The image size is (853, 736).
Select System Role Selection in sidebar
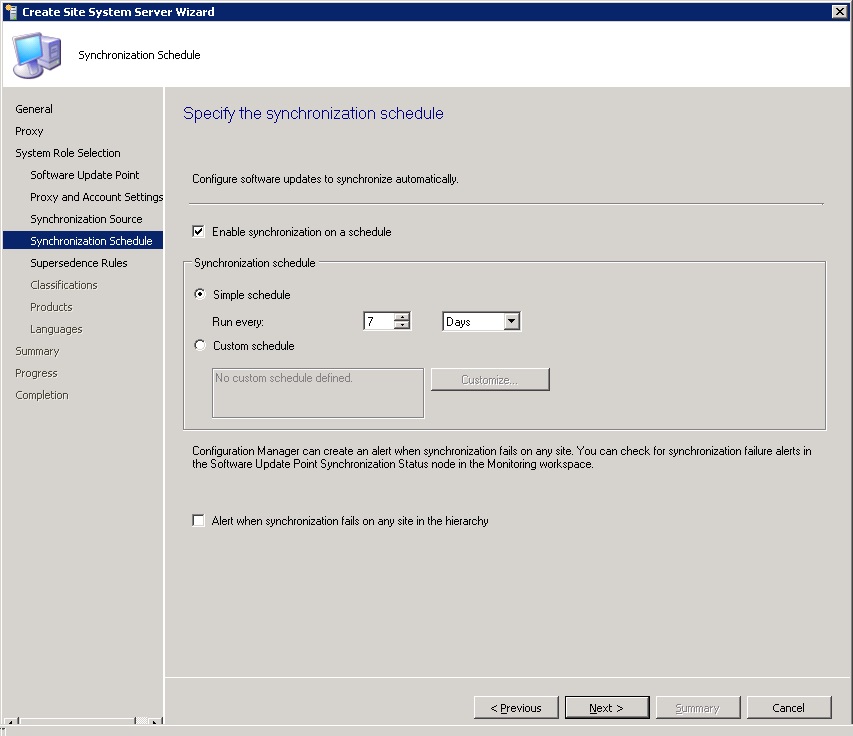[67, 153]
